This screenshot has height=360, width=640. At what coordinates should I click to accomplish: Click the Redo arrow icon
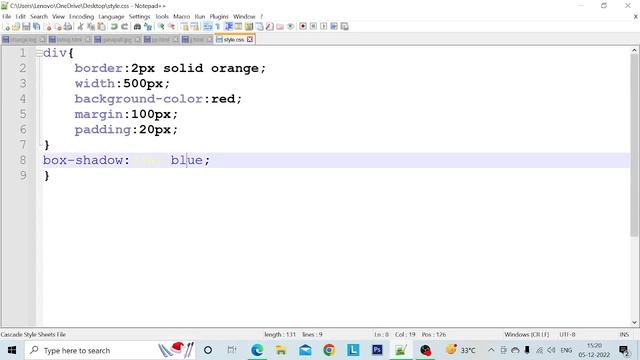click(124, 27)
